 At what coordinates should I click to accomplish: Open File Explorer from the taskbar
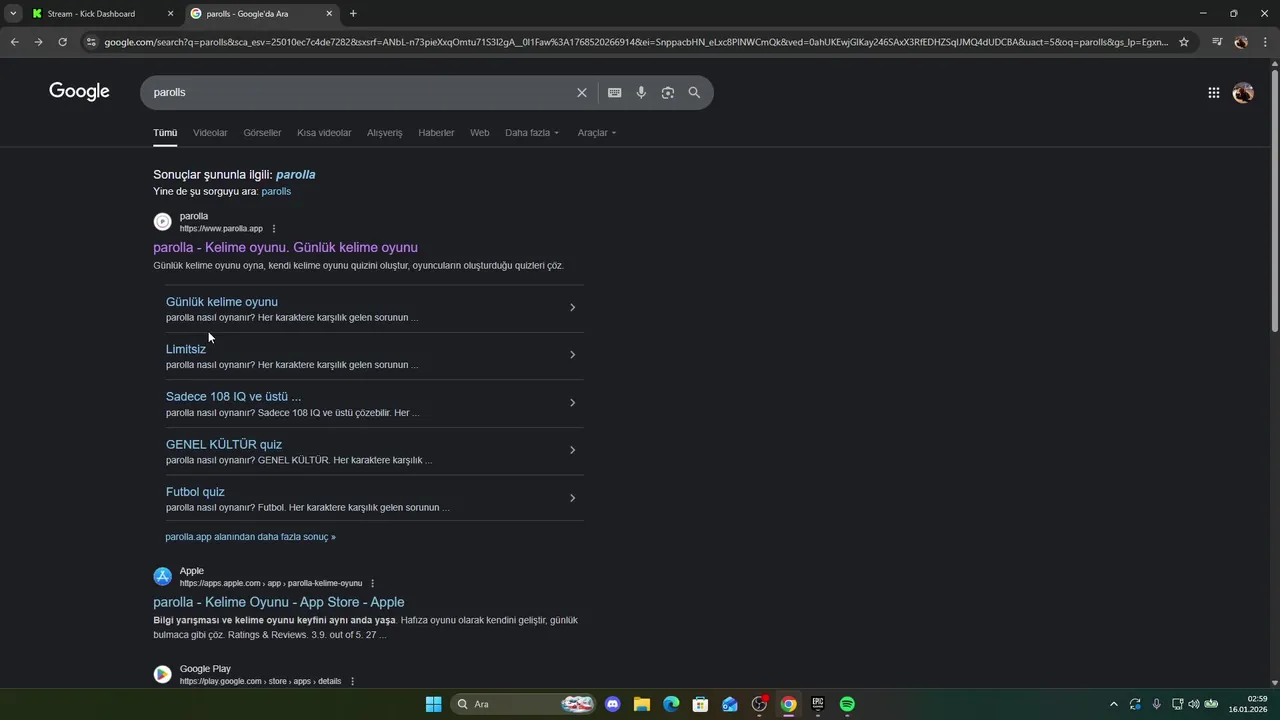642,704
